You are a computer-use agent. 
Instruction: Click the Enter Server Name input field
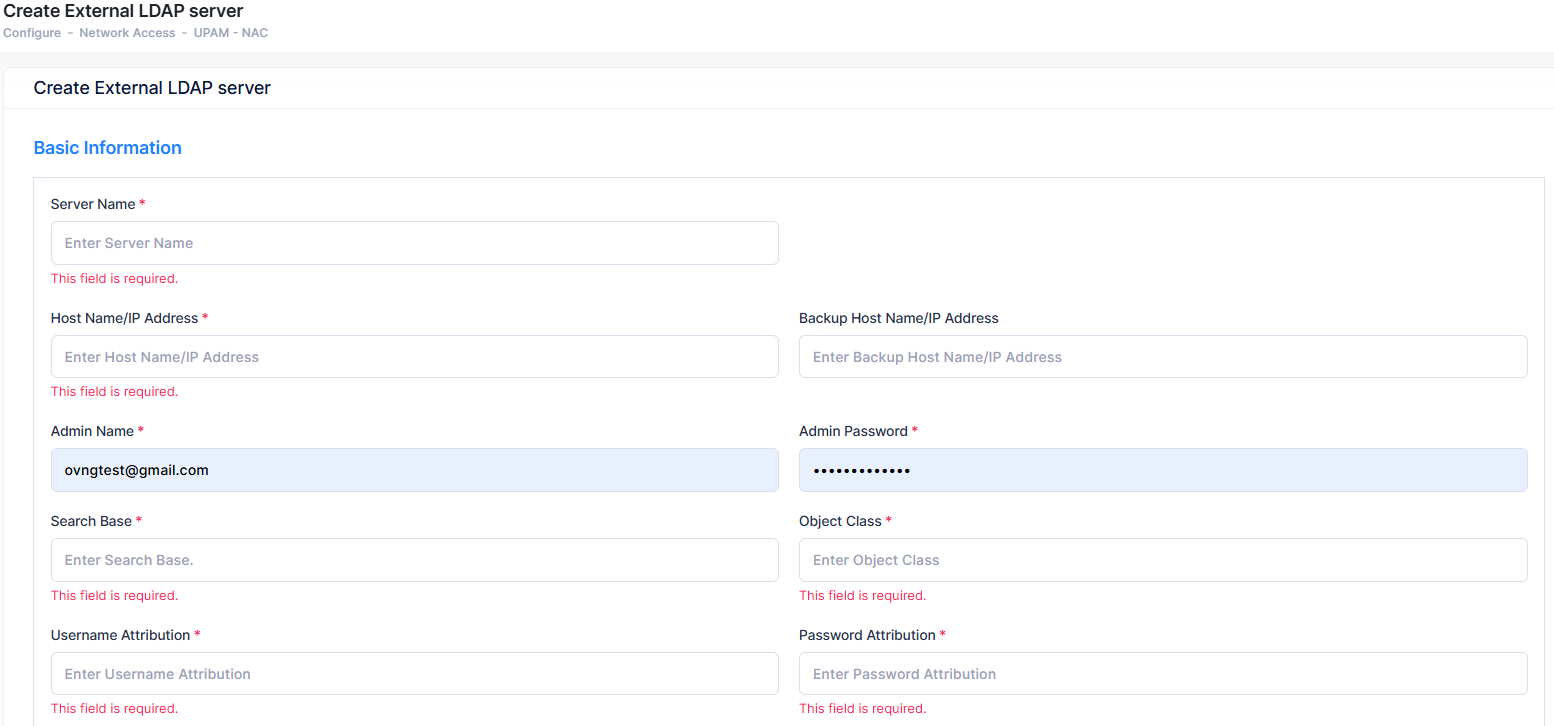(414, 243)
